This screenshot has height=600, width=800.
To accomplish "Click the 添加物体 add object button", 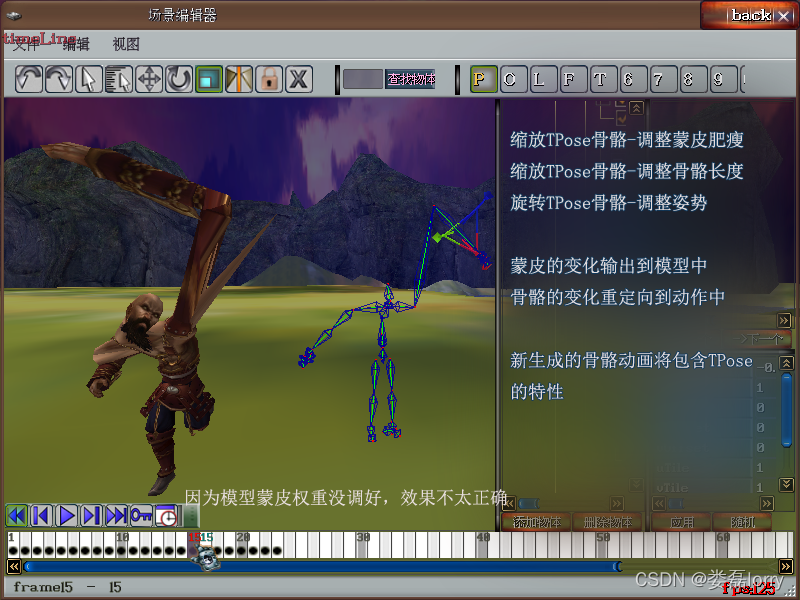I will [536, 522].
